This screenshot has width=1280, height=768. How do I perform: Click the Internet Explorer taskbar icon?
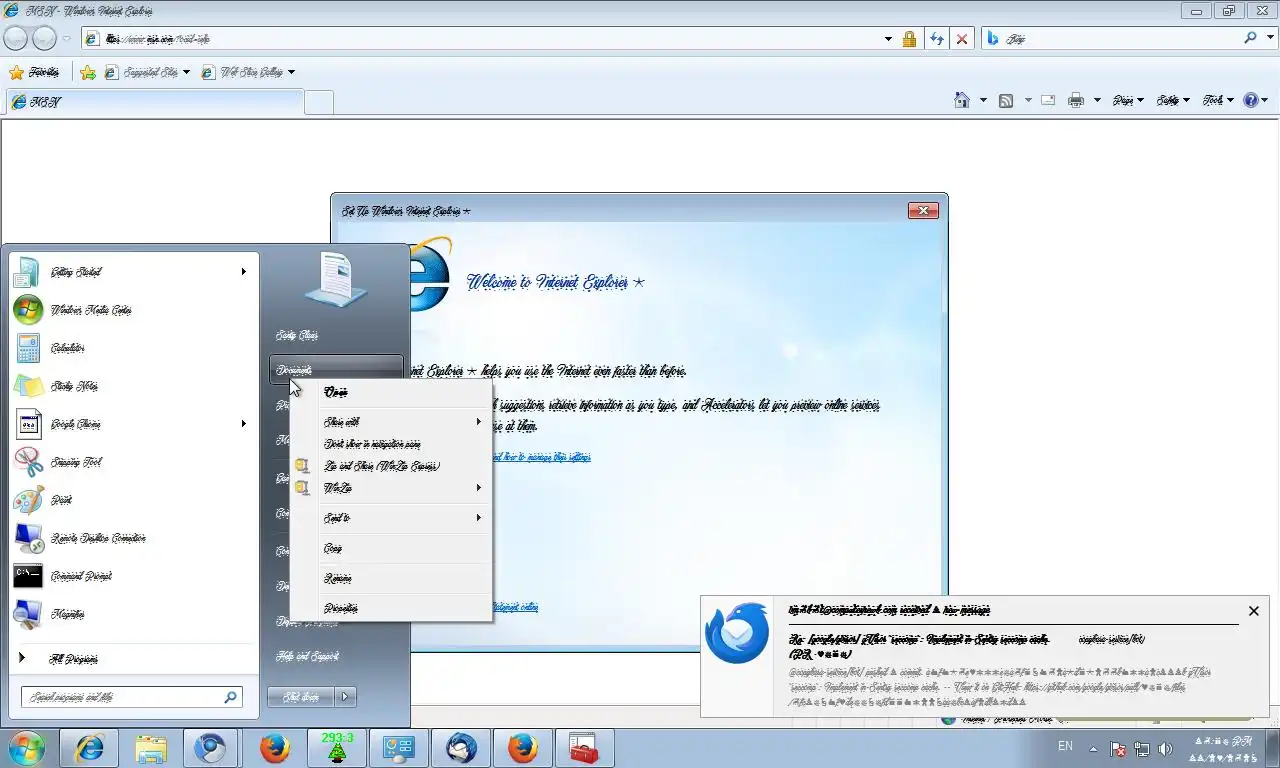click(90, 748)
